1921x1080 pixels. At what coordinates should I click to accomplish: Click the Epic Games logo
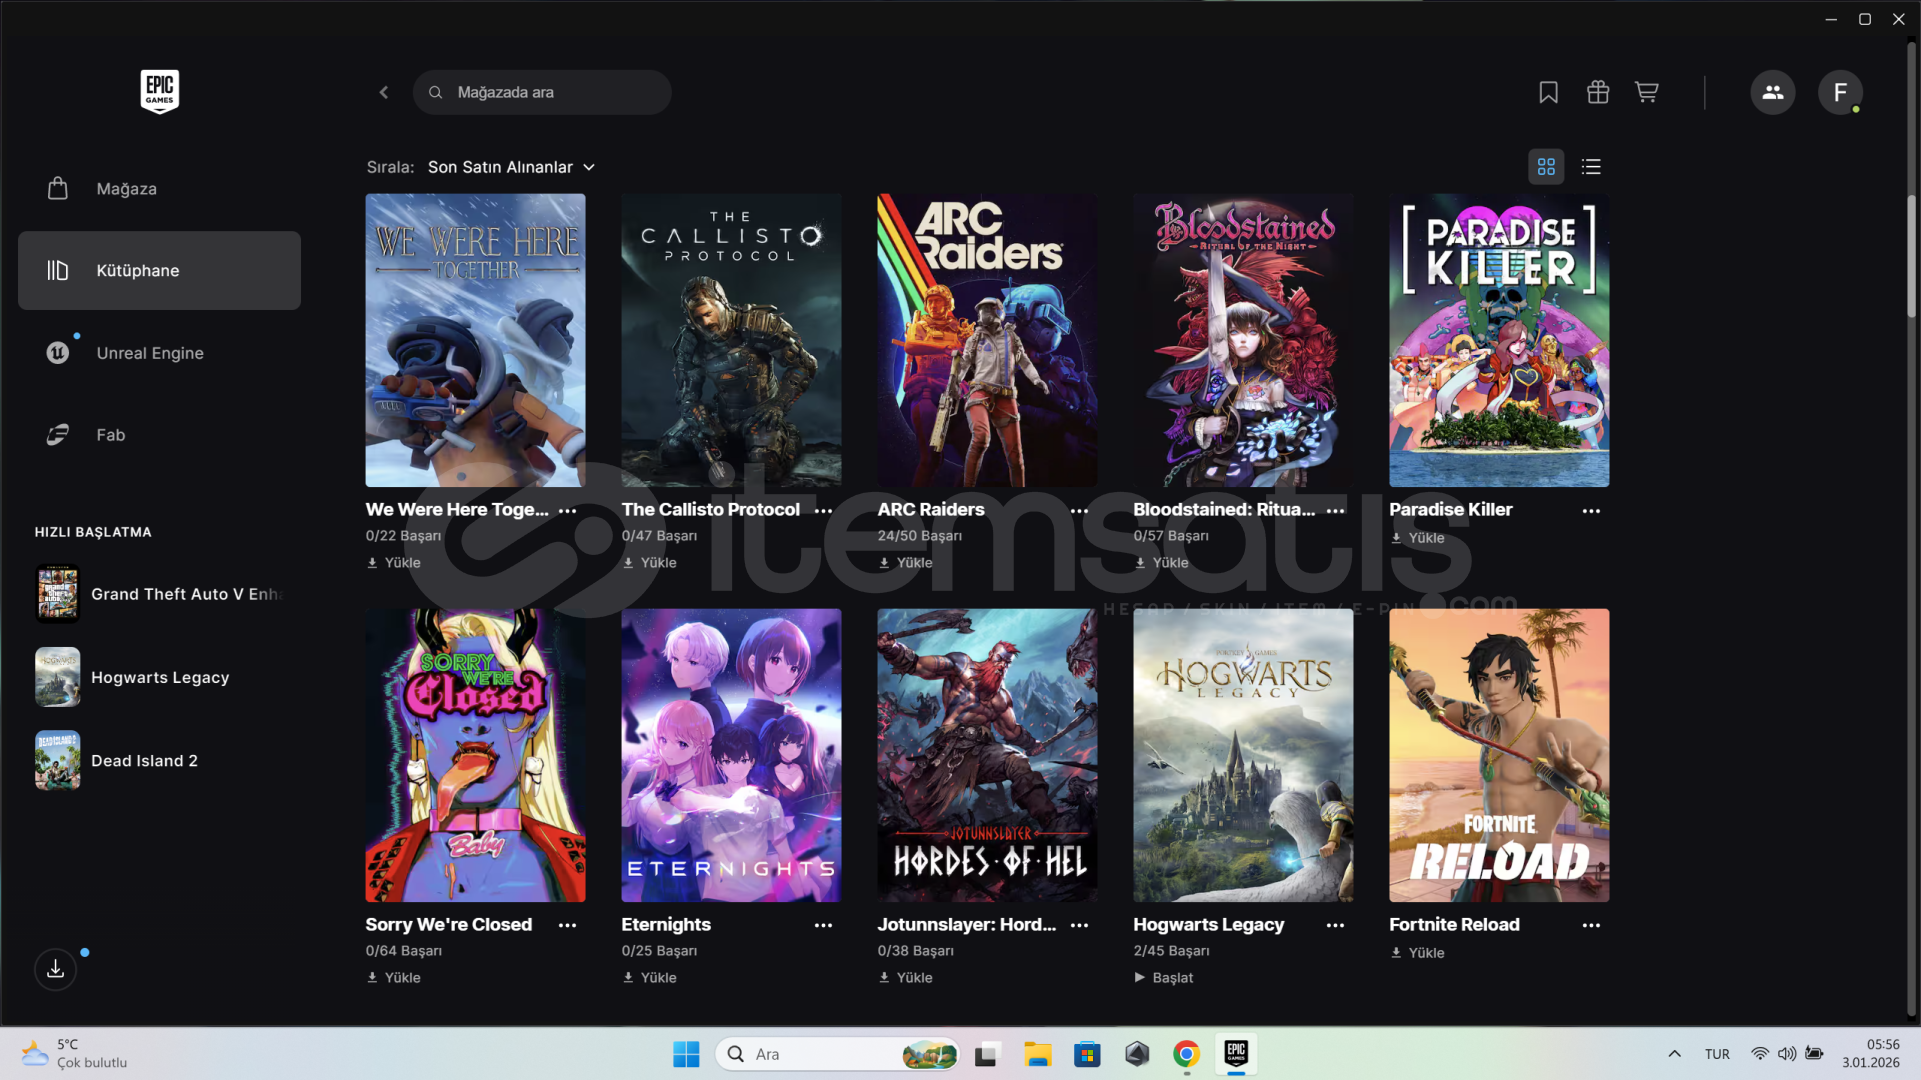coord(159,91)
